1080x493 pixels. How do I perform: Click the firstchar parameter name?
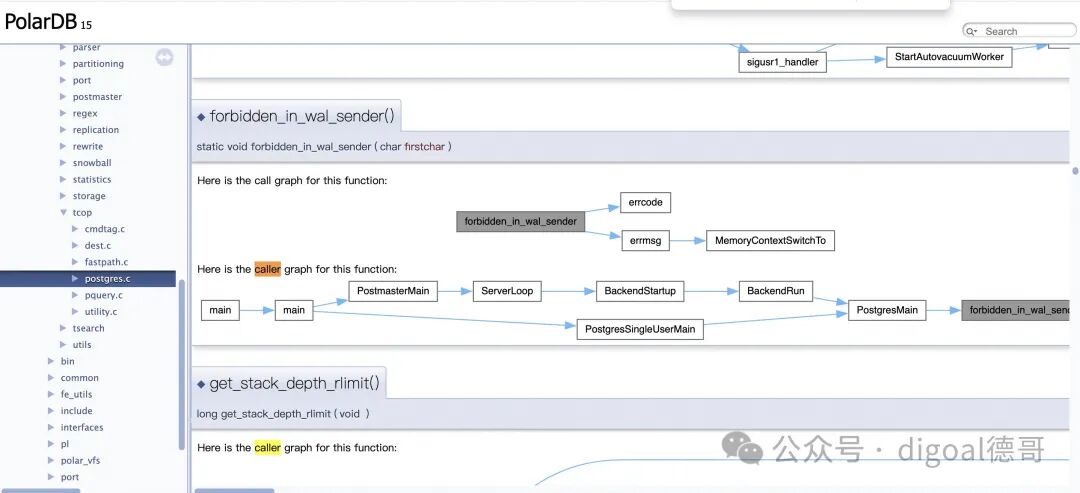pyautogui.click(x=424, y=146)
